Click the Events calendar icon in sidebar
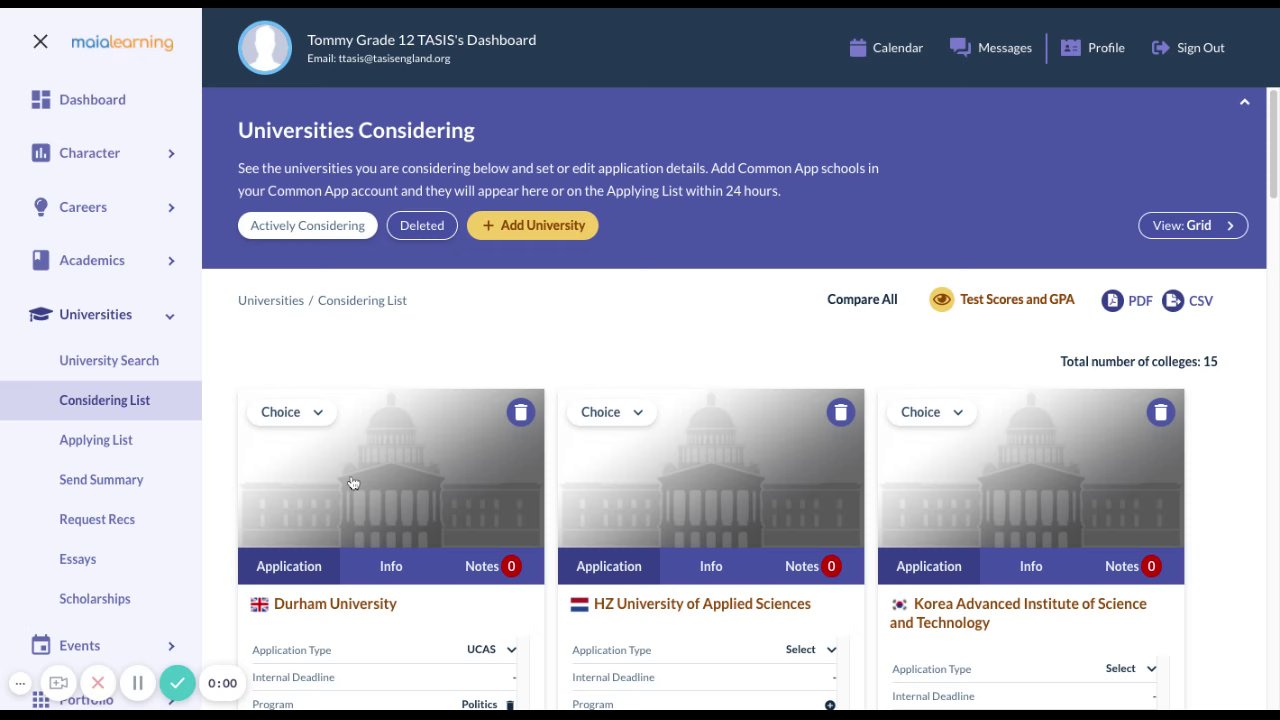The image size is (1280, 720). pyautogui.click(x=40, y=645)
